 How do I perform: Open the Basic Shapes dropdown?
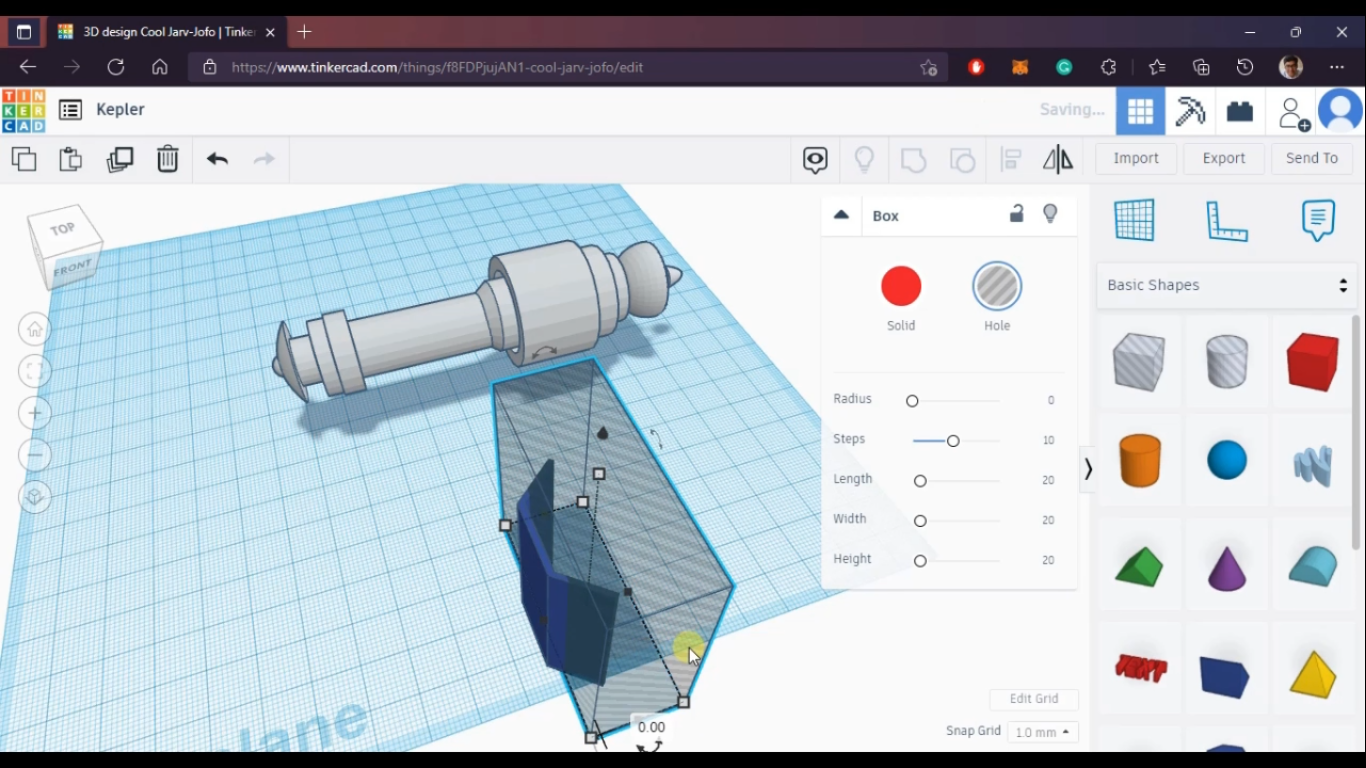(1227, 286)
